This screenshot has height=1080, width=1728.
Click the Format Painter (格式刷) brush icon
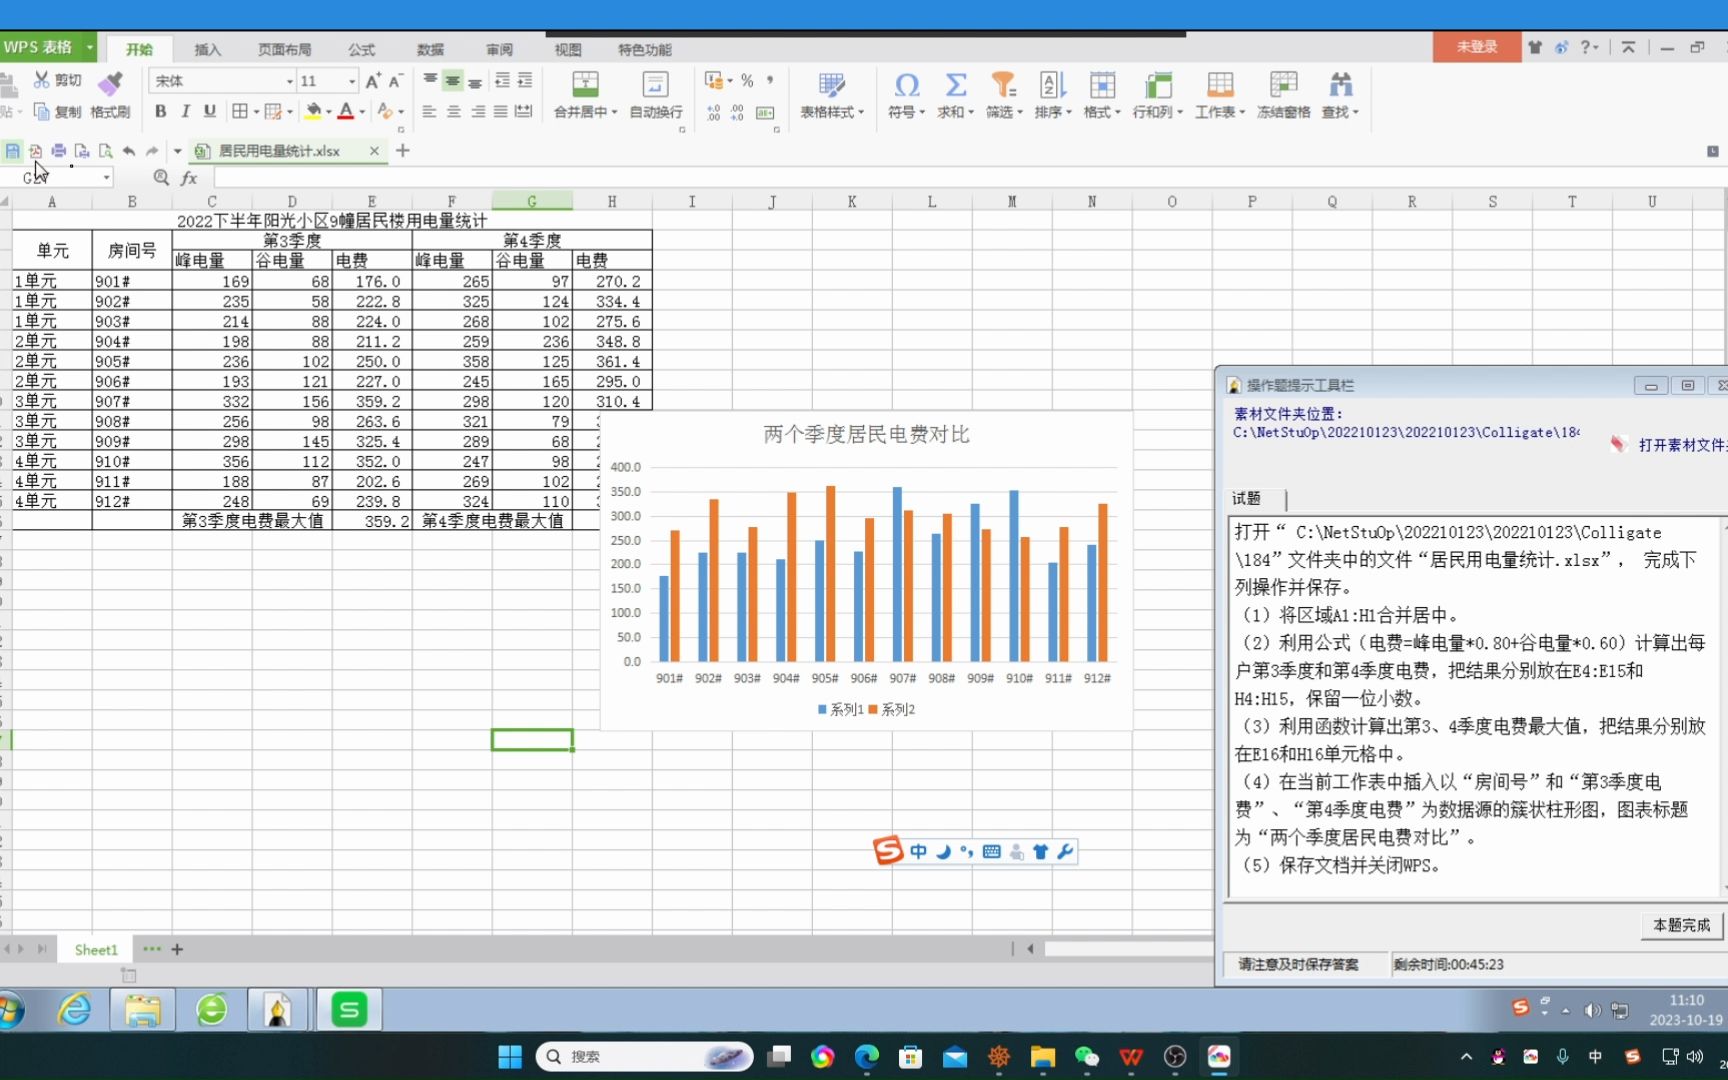[110, 82]
